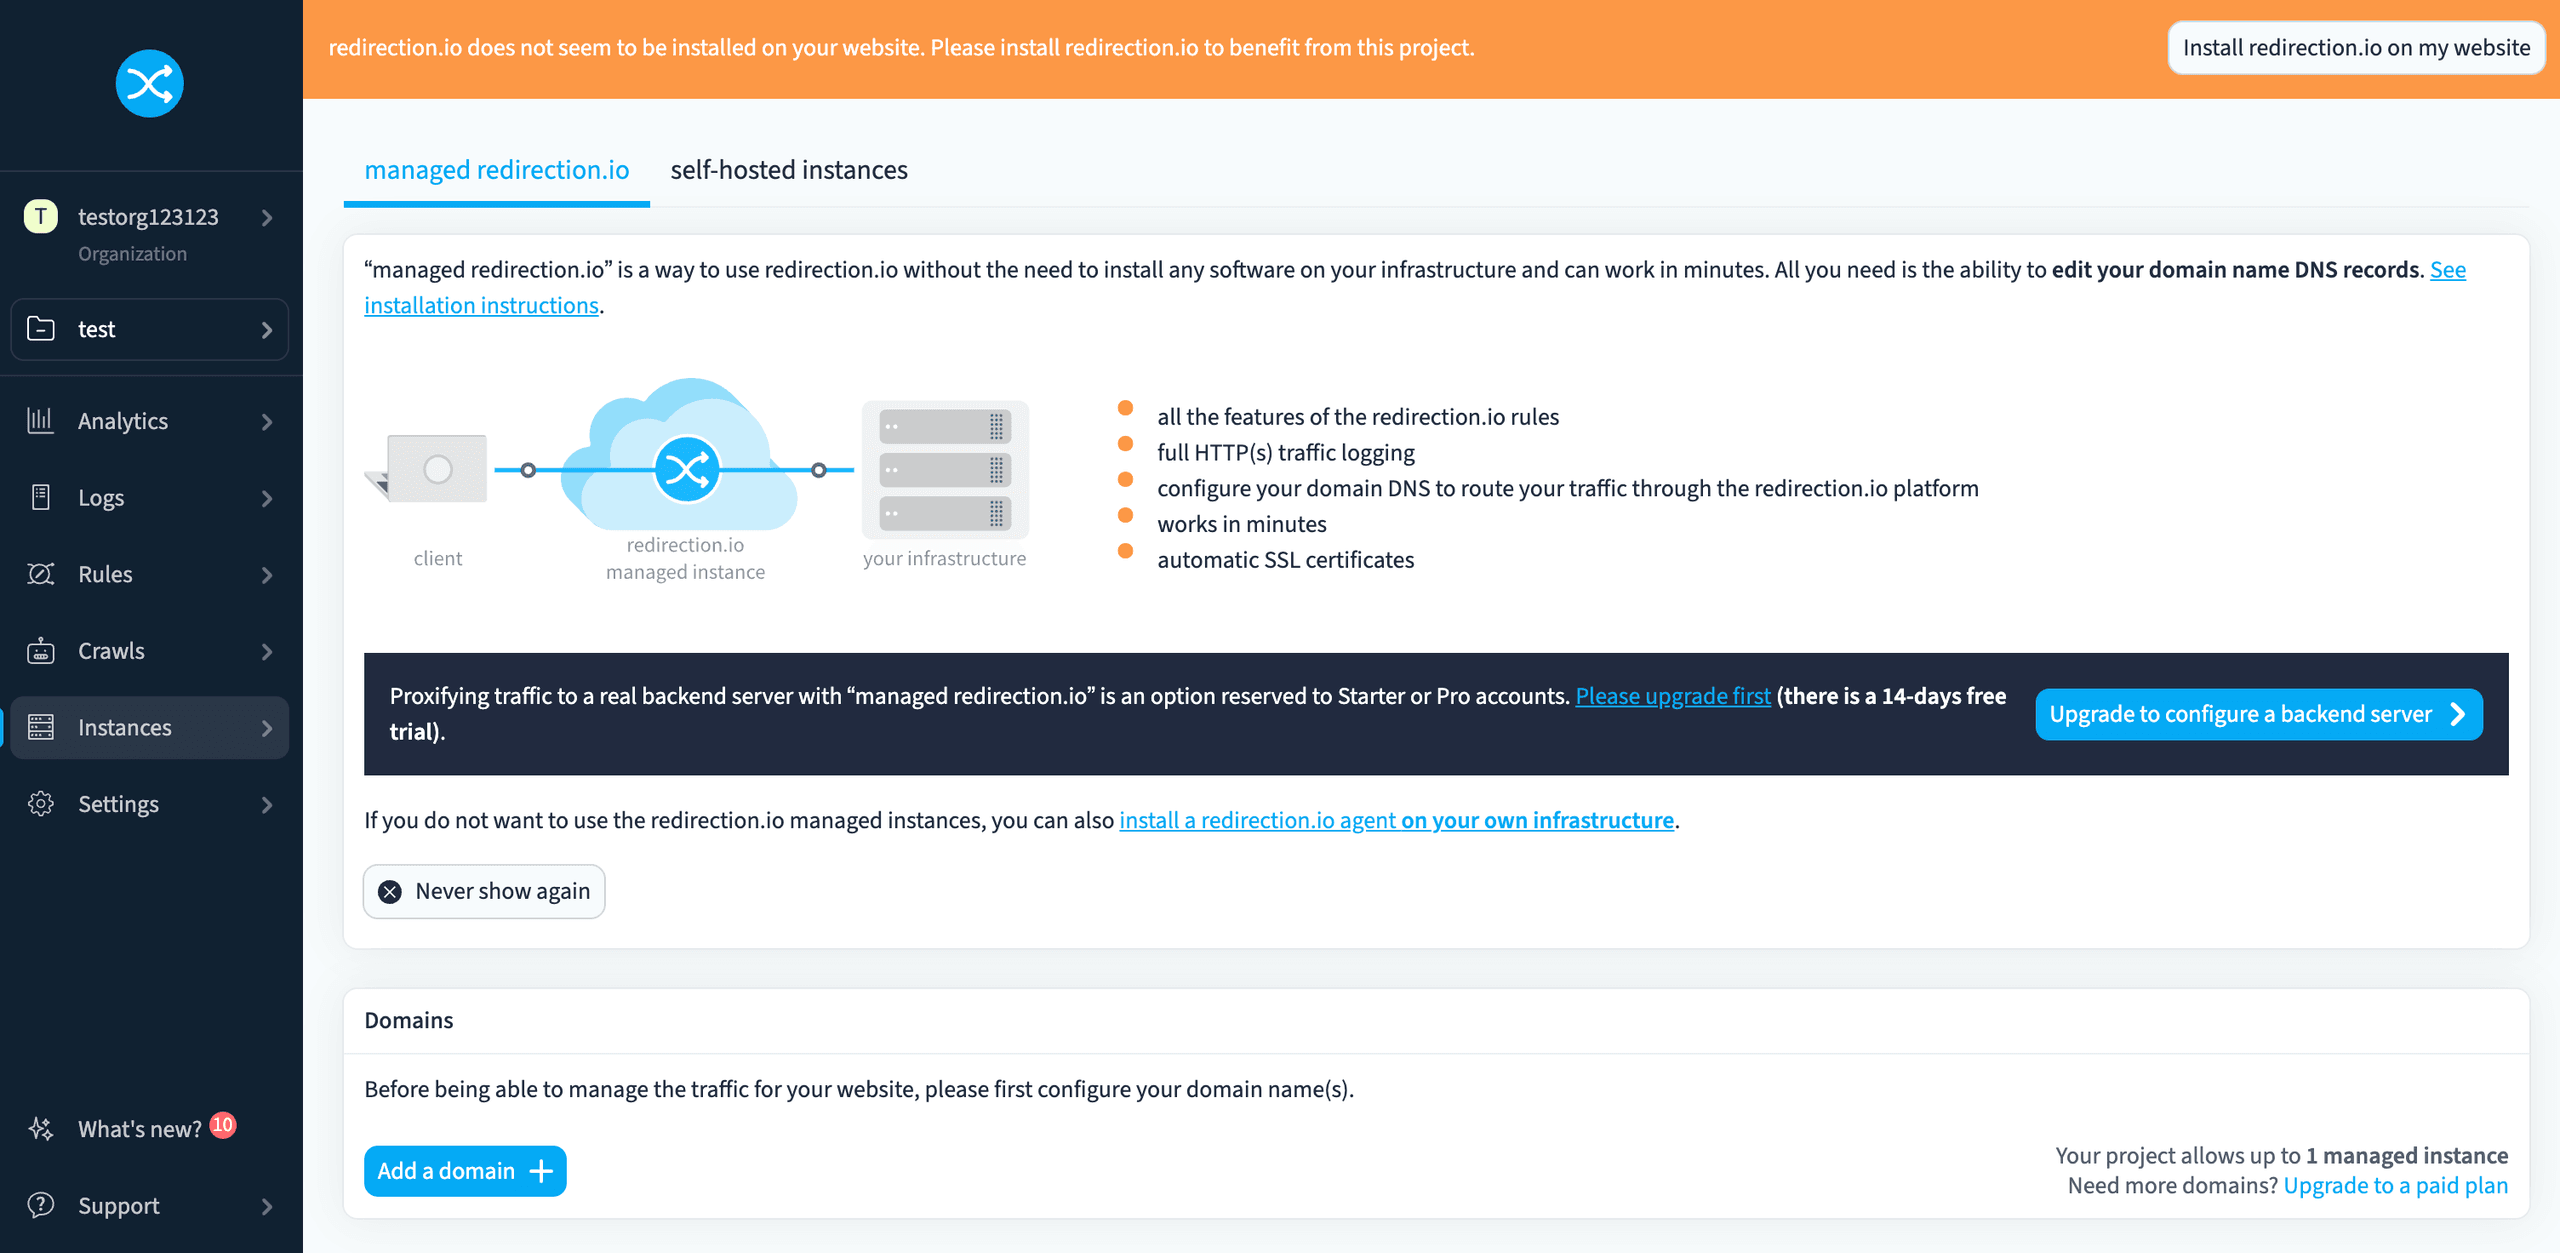Click the Organization label under testorg123123

click(132, 254)
